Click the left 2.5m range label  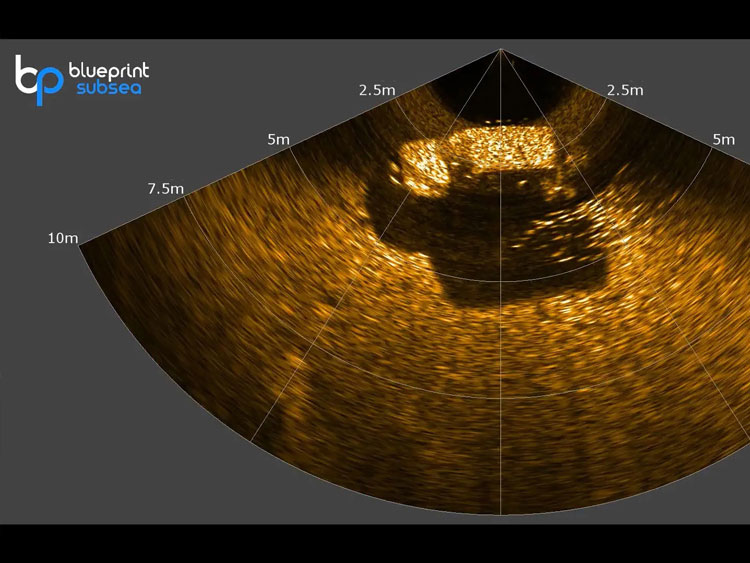377,90
